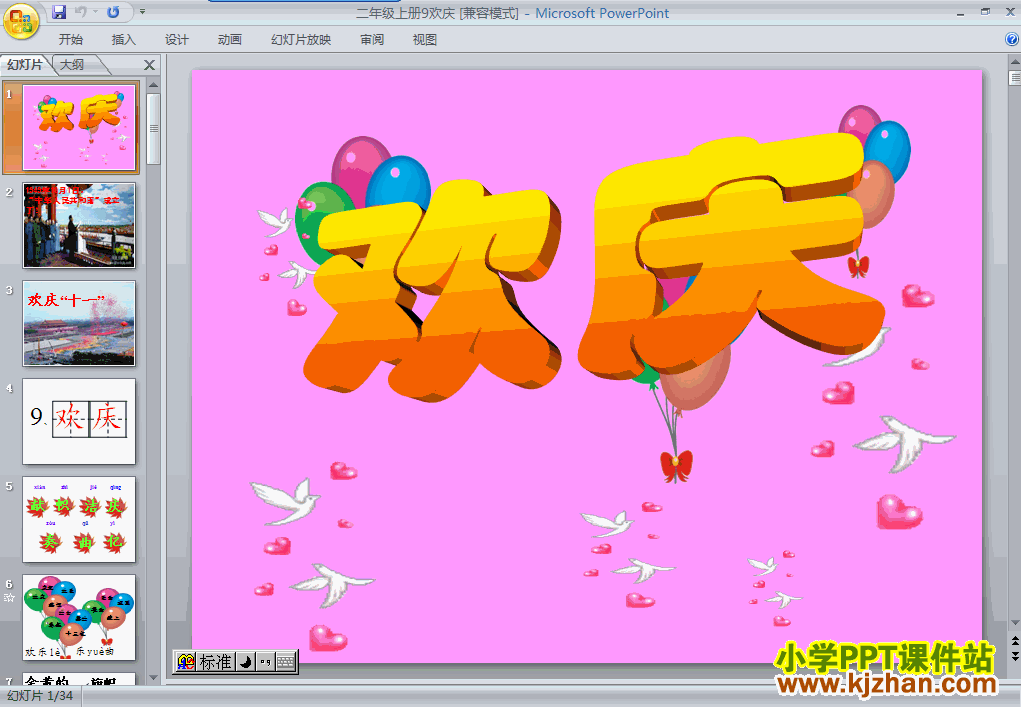This screenshot has height=707, width=1021.
Task: Expand the Customize Quick Access Toolbar dropdown
Action: [143, 12]
